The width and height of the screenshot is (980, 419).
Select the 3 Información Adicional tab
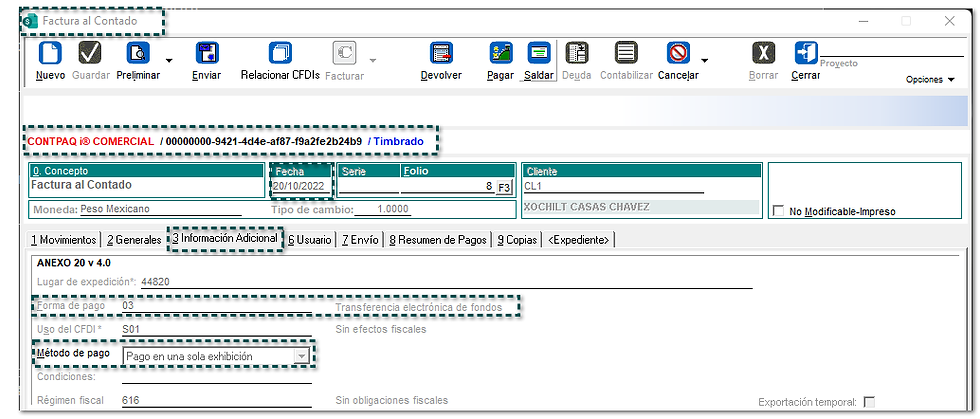click(225, 239)
